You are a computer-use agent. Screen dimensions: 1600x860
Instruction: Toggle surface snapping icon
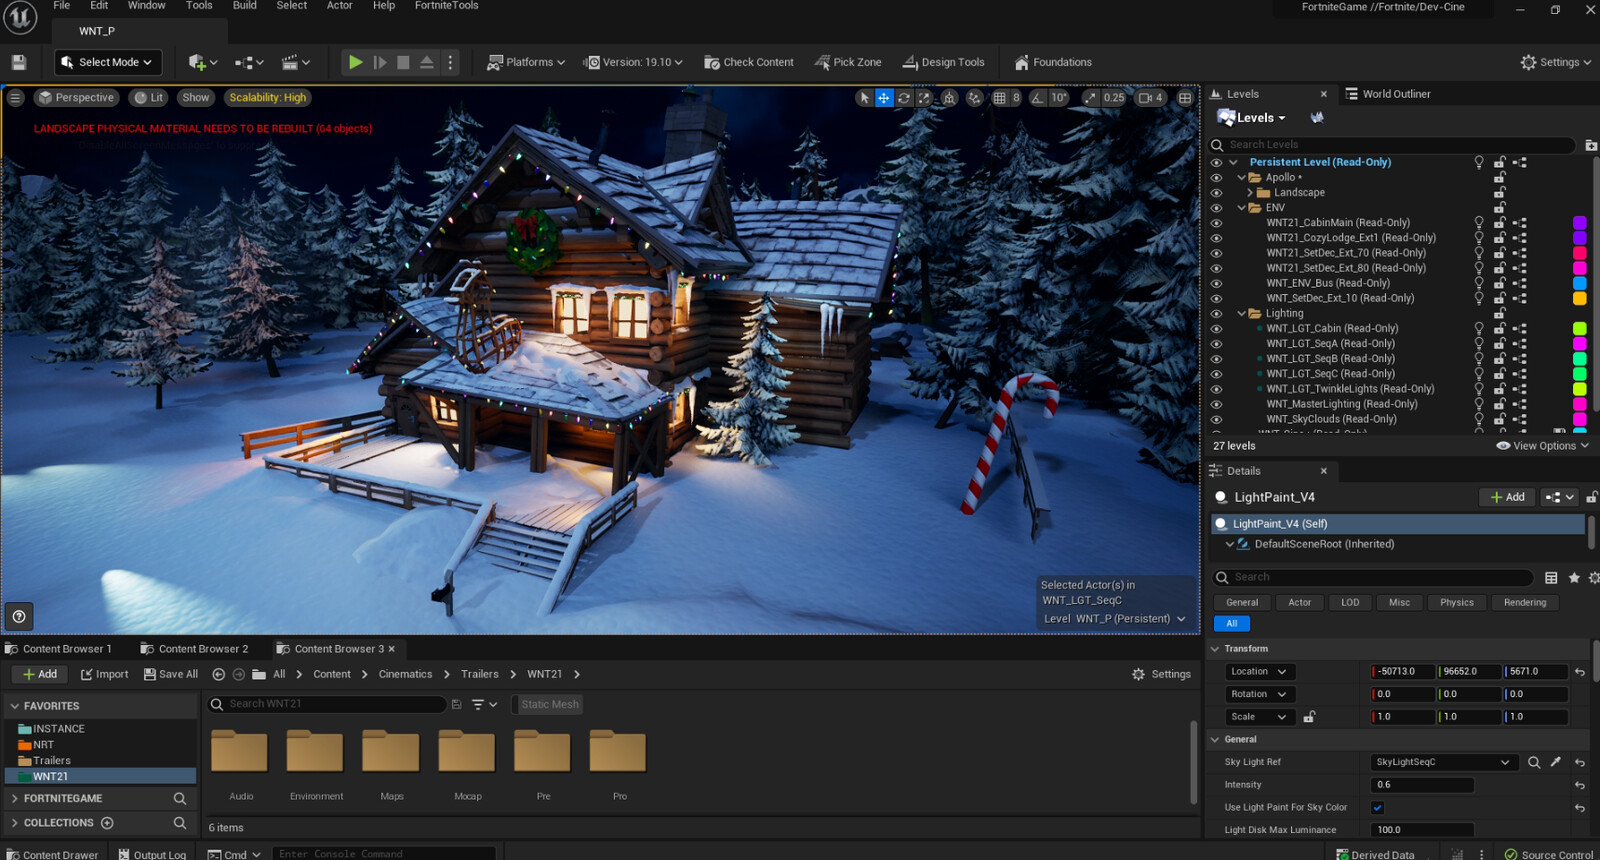point(974,98)
